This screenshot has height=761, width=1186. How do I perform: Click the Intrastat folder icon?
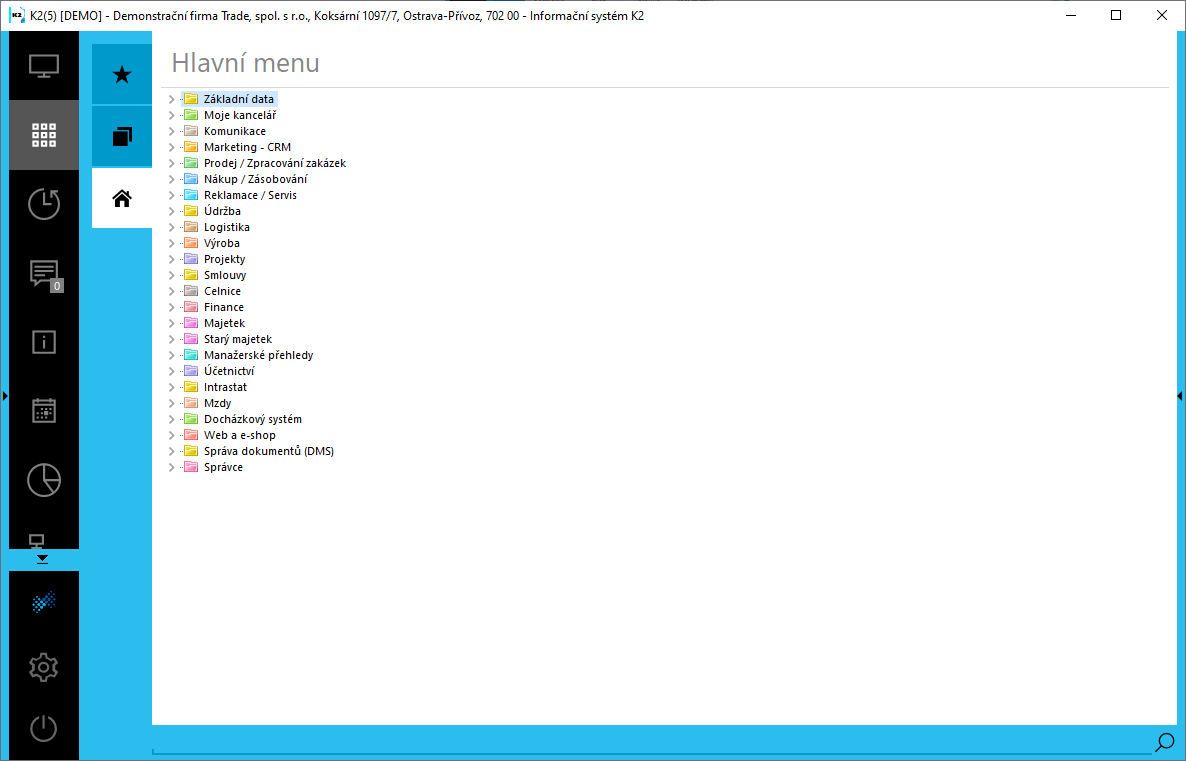pos(191,387)
